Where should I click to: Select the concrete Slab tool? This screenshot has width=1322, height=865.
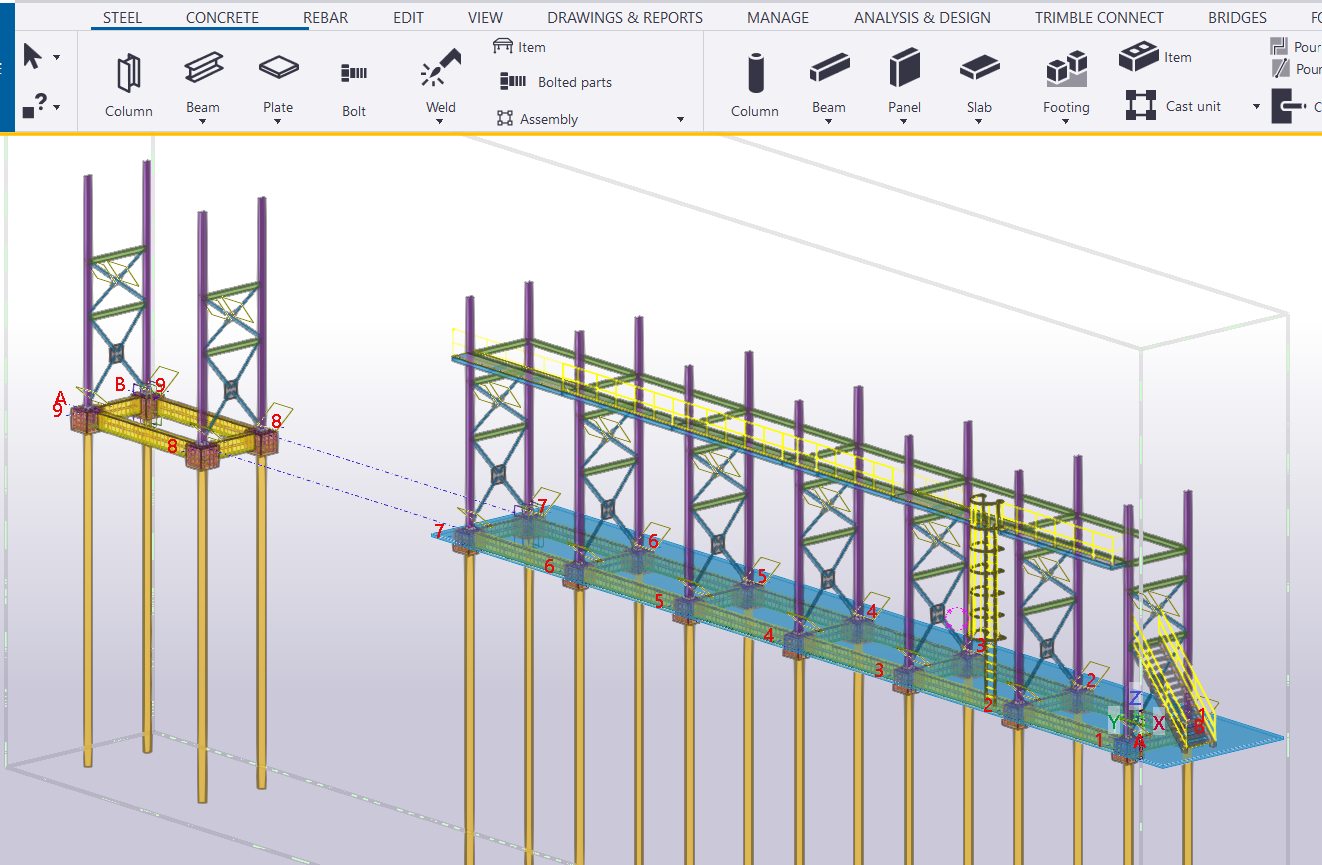(x=979, y=69)
